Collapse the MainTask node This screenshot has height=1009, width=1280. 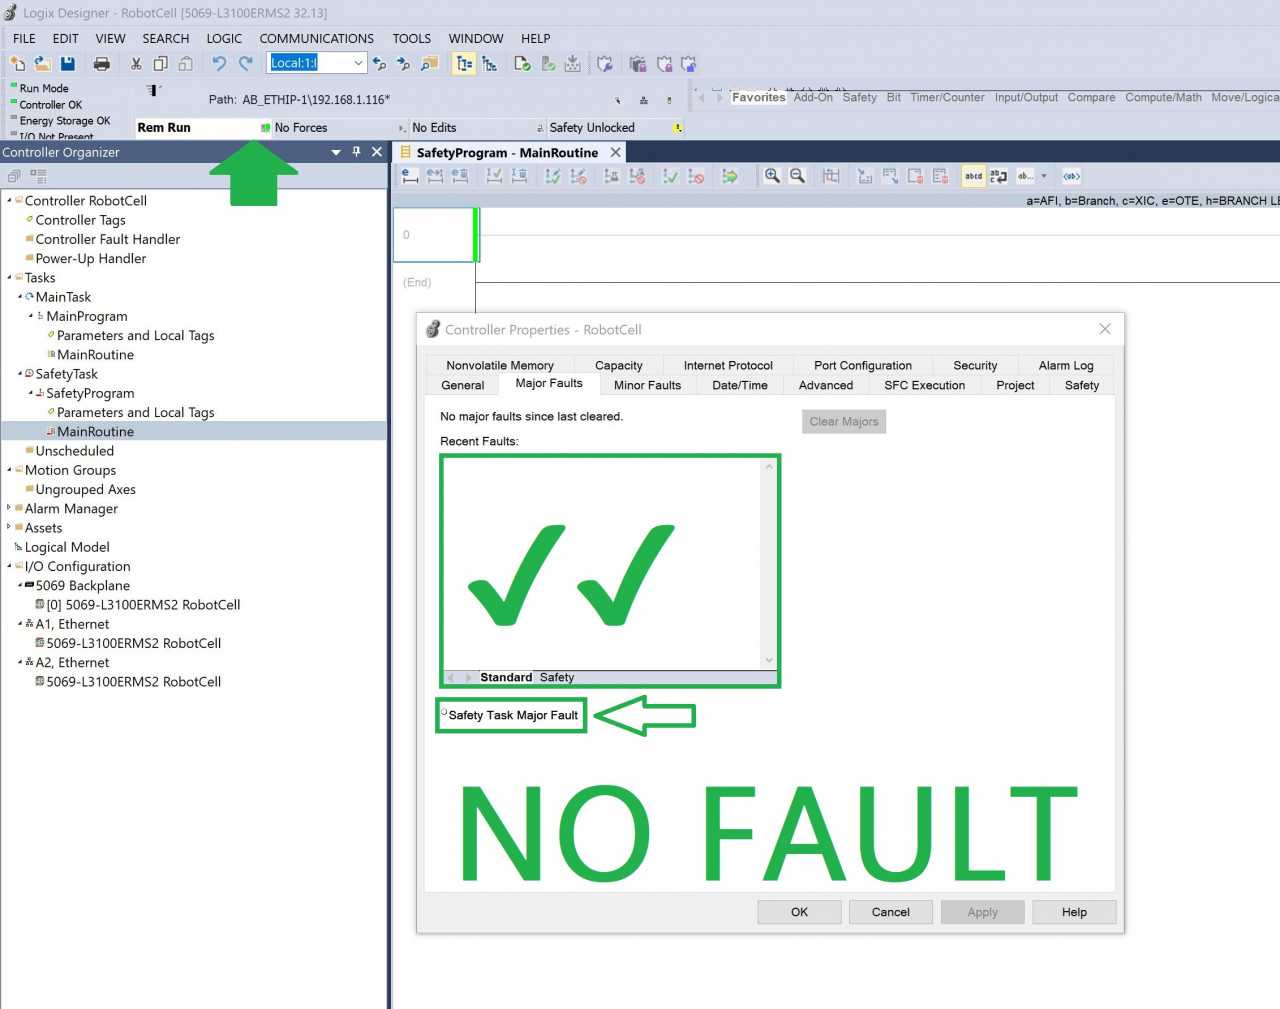point(20,297)
